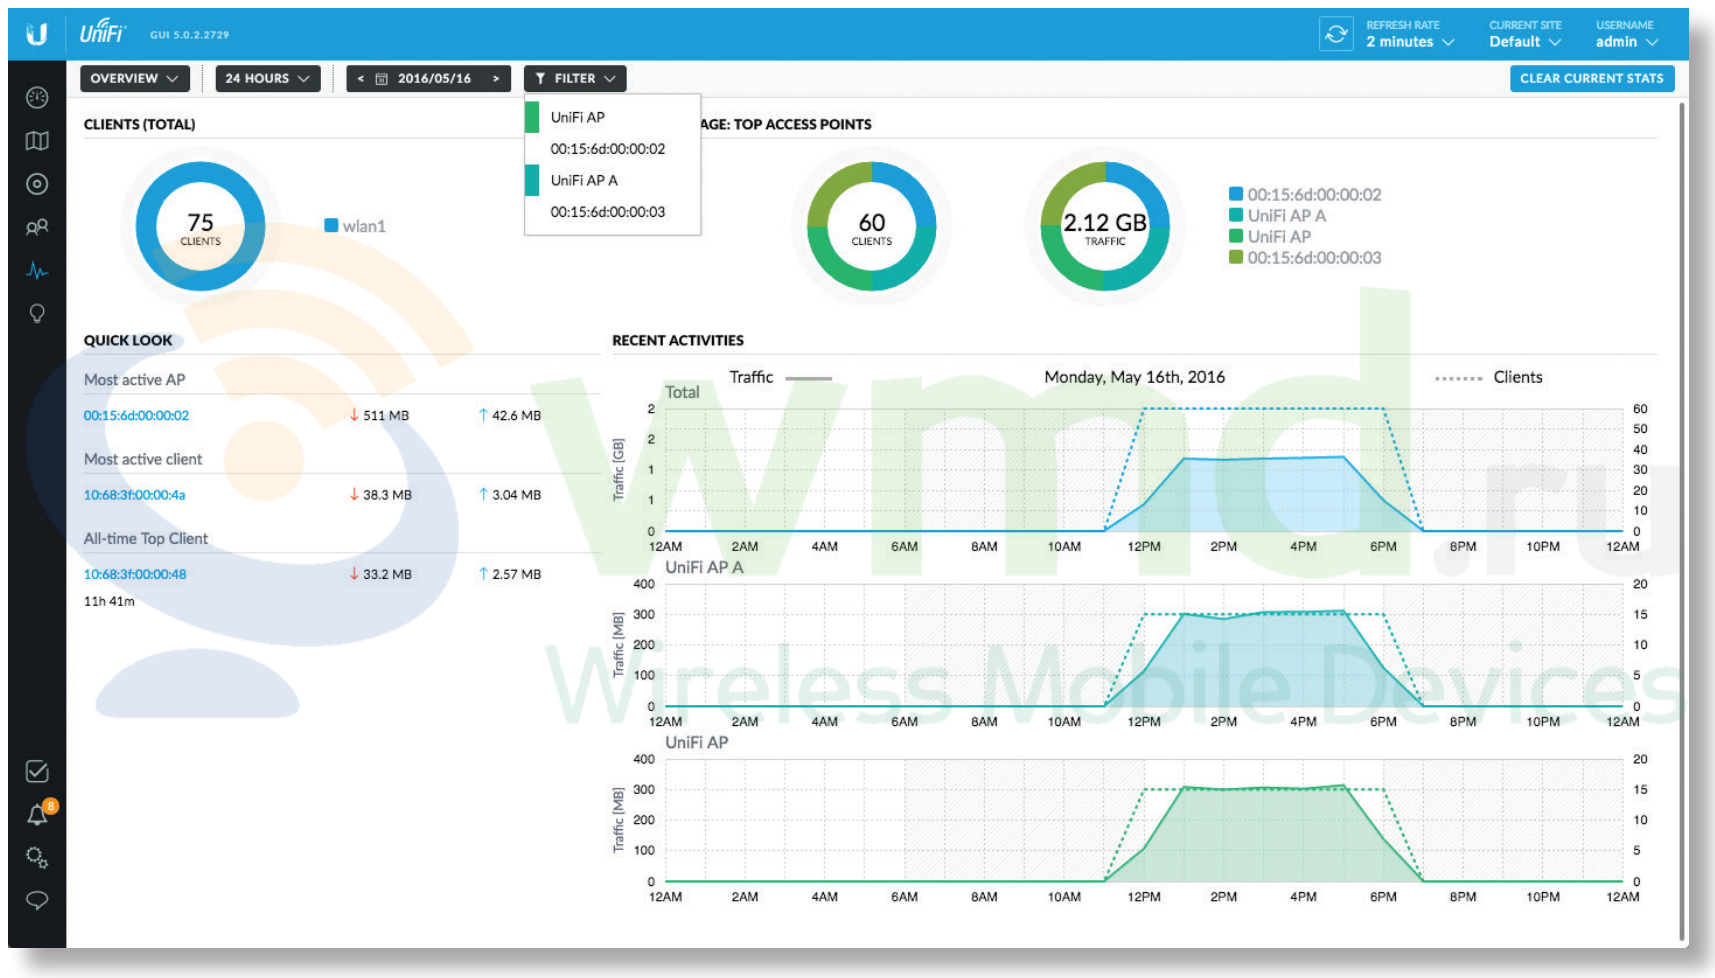Toggle Traffic series in chart legend
Image resolution: width=1715 pixels, height=978 pixels.
coord(780,377)
